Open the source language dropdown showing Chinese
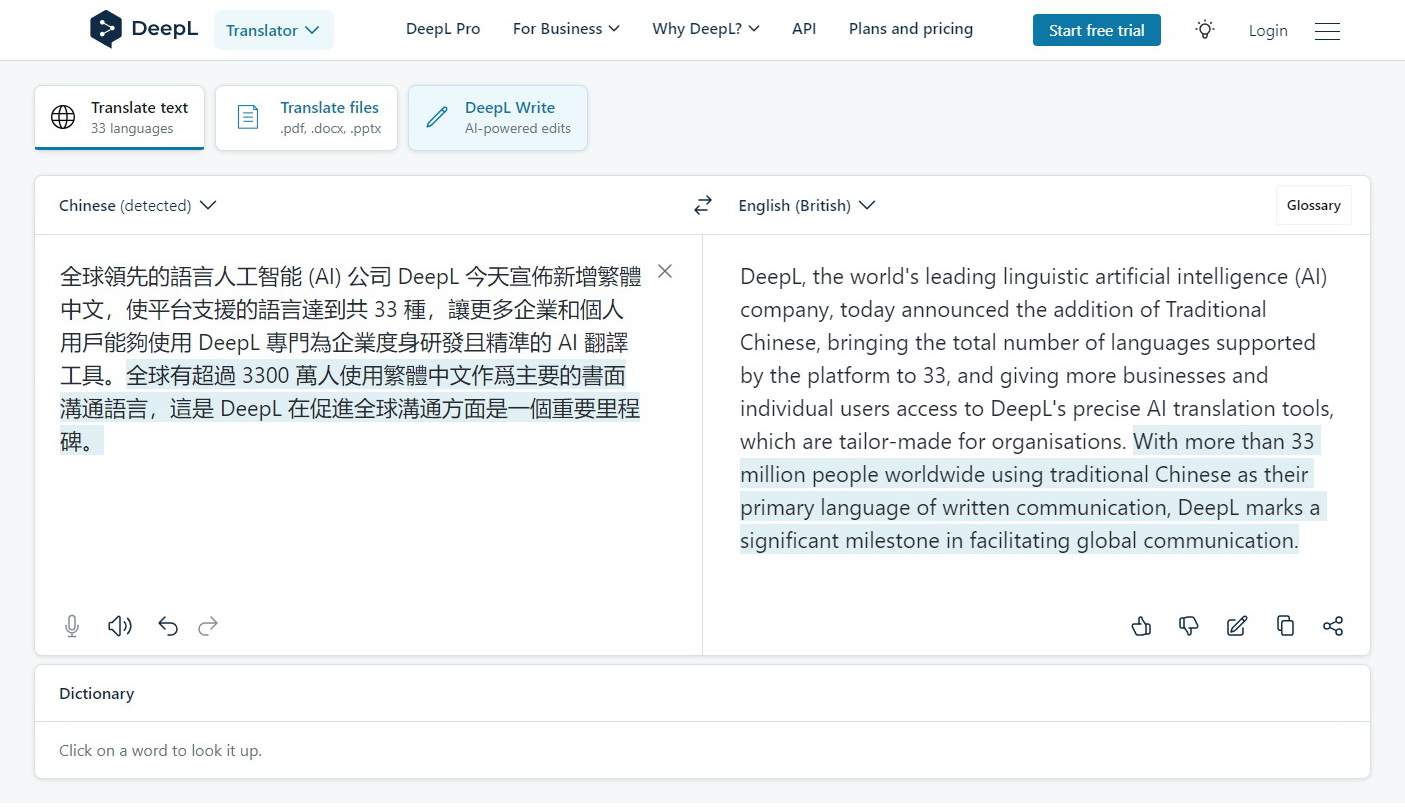Viewport: 1405px width, 807px height. click(137, 205)
